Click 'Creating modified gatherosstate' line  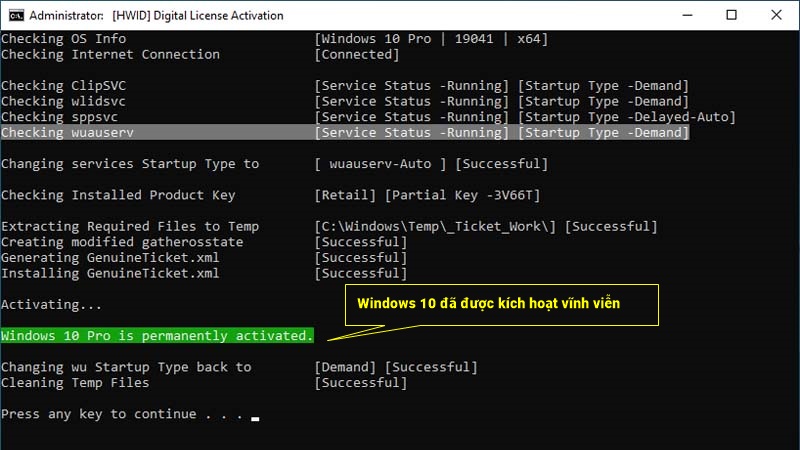[122, 242]
